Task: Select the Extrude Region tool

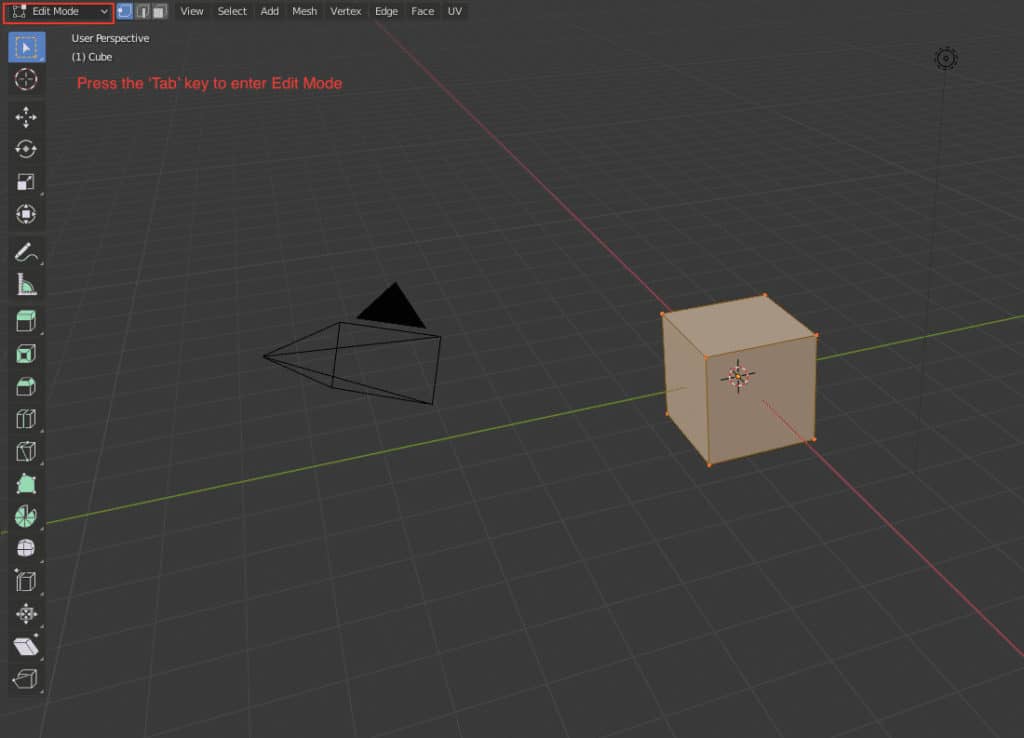Action: point(26,320)
